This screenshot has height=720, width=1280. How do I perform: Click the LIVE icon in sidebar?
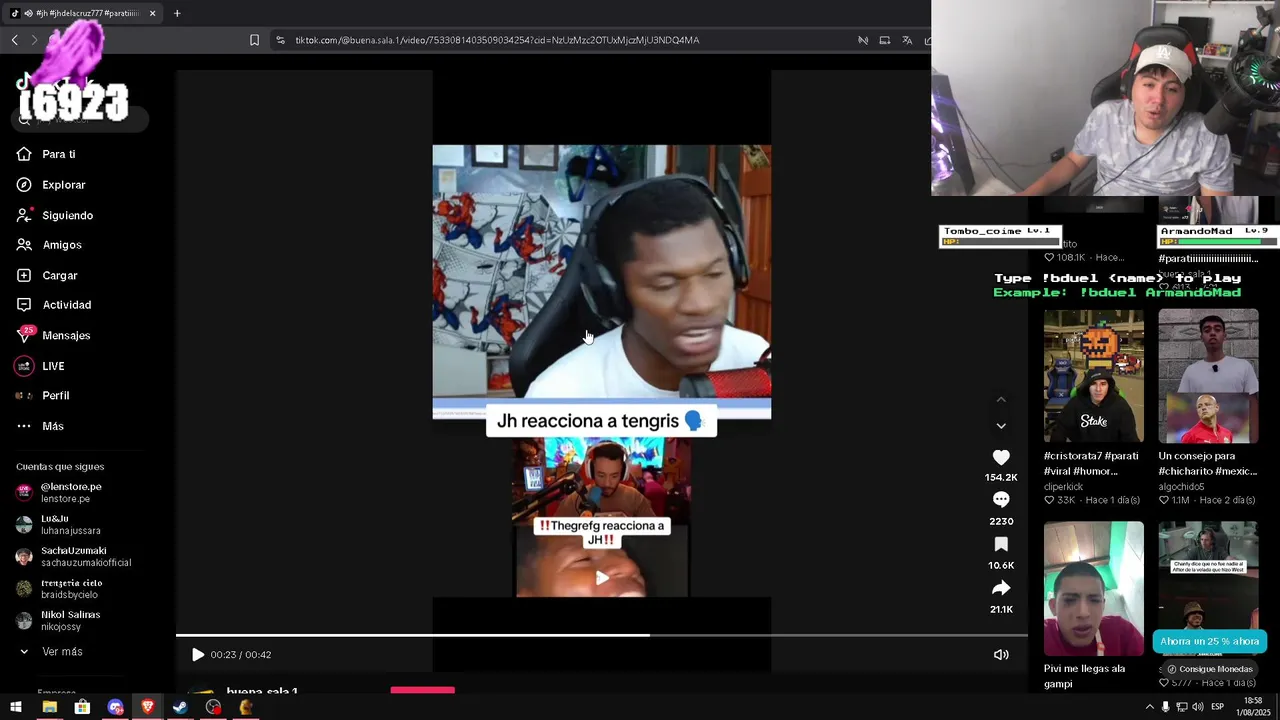pos(24,366)
